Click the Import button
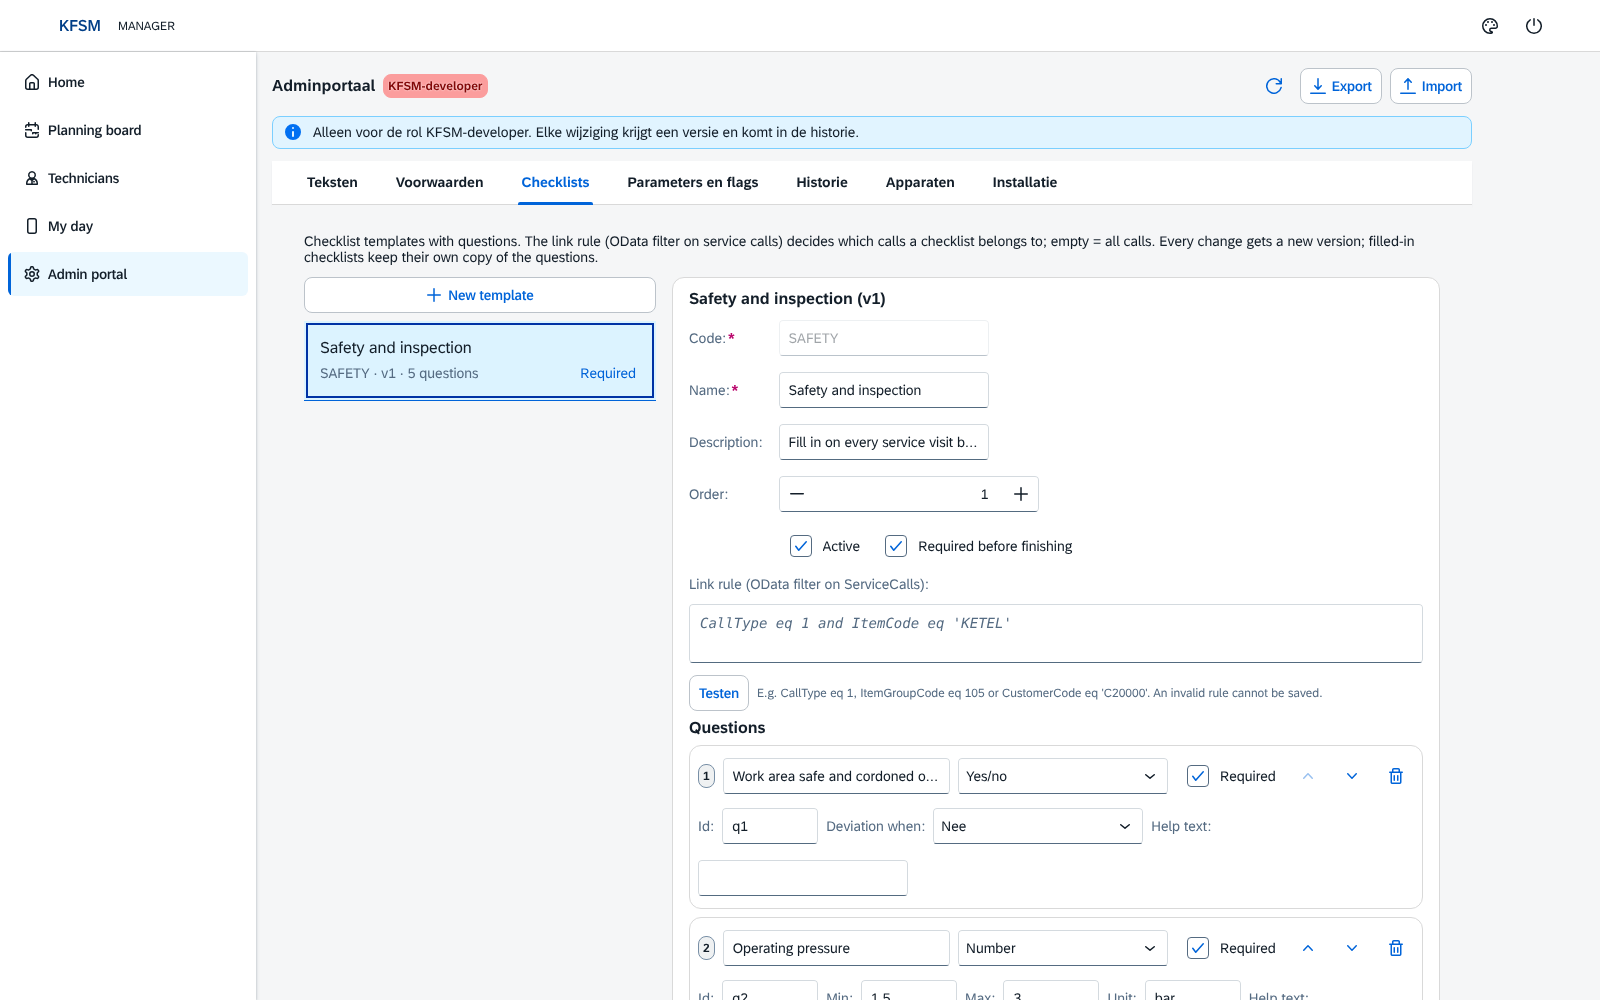Viewport: 1600px width, 1000px height. (x=1431, y=86)
